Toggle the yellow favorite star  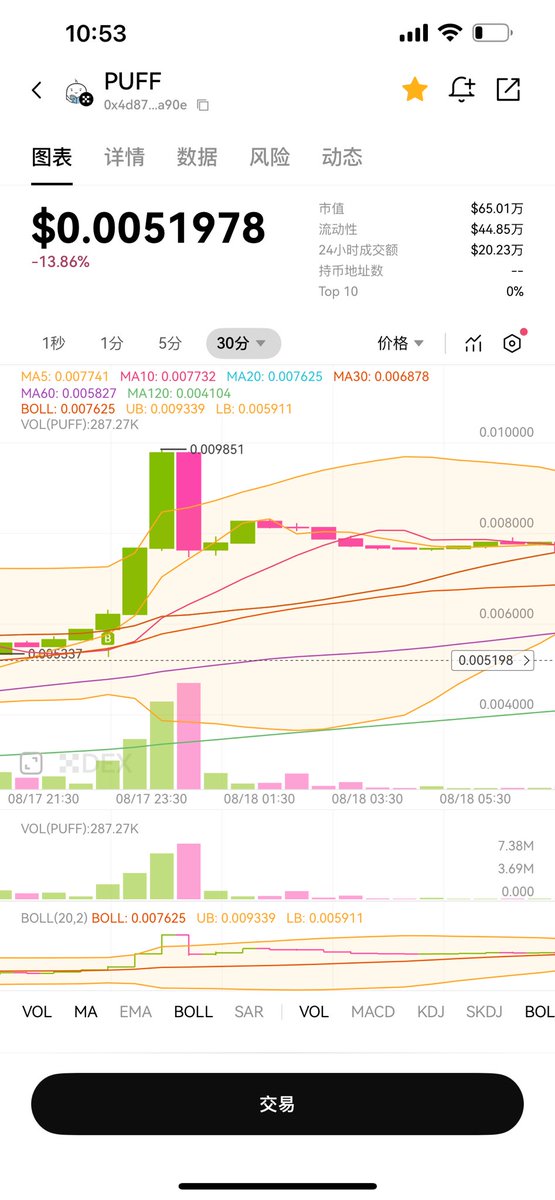coord(415,89)
